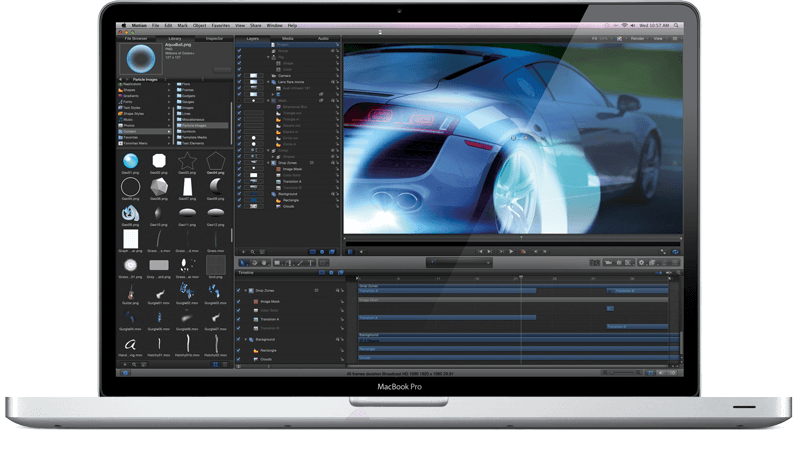Screen dimensions: 800x460
Task: Uncheck Image Mask in Timeline list
Action: (x=238, y=301)
